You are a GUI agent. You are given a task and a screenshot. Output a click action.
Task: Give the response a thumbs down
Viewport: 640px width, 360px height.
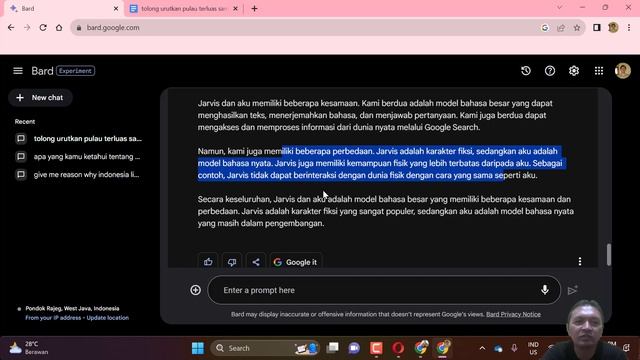[x=232, y=262]
